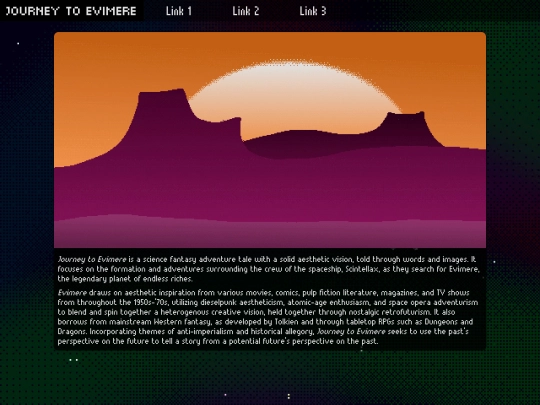
Task: Open Link 3 in the navigation bar
Action: pyautogui.click(x=313, y=11)
